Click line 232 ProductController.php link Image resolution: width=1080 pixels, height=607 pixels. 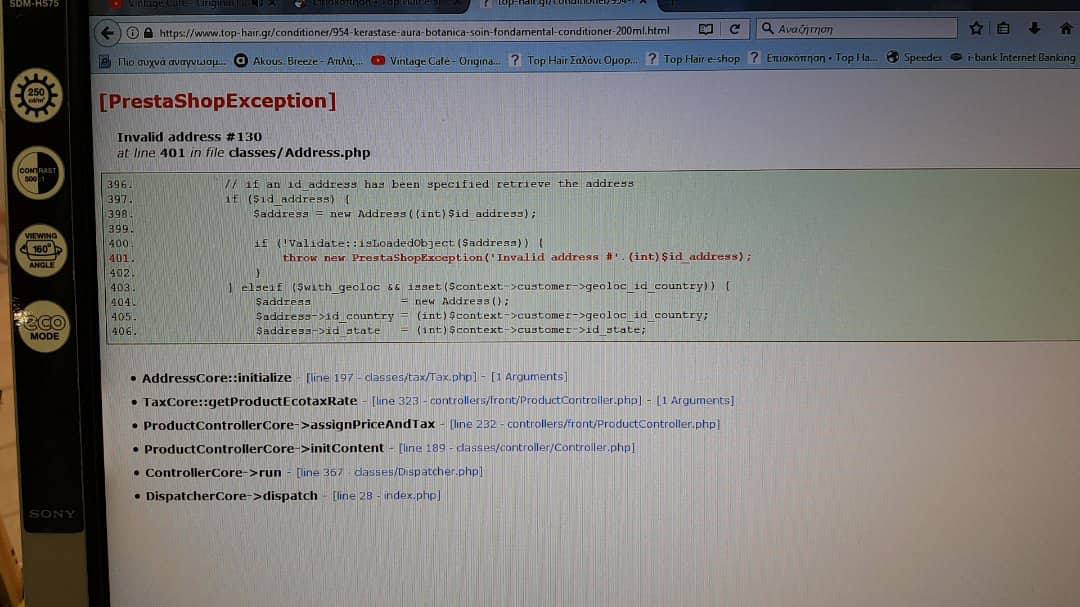point(585,424)
